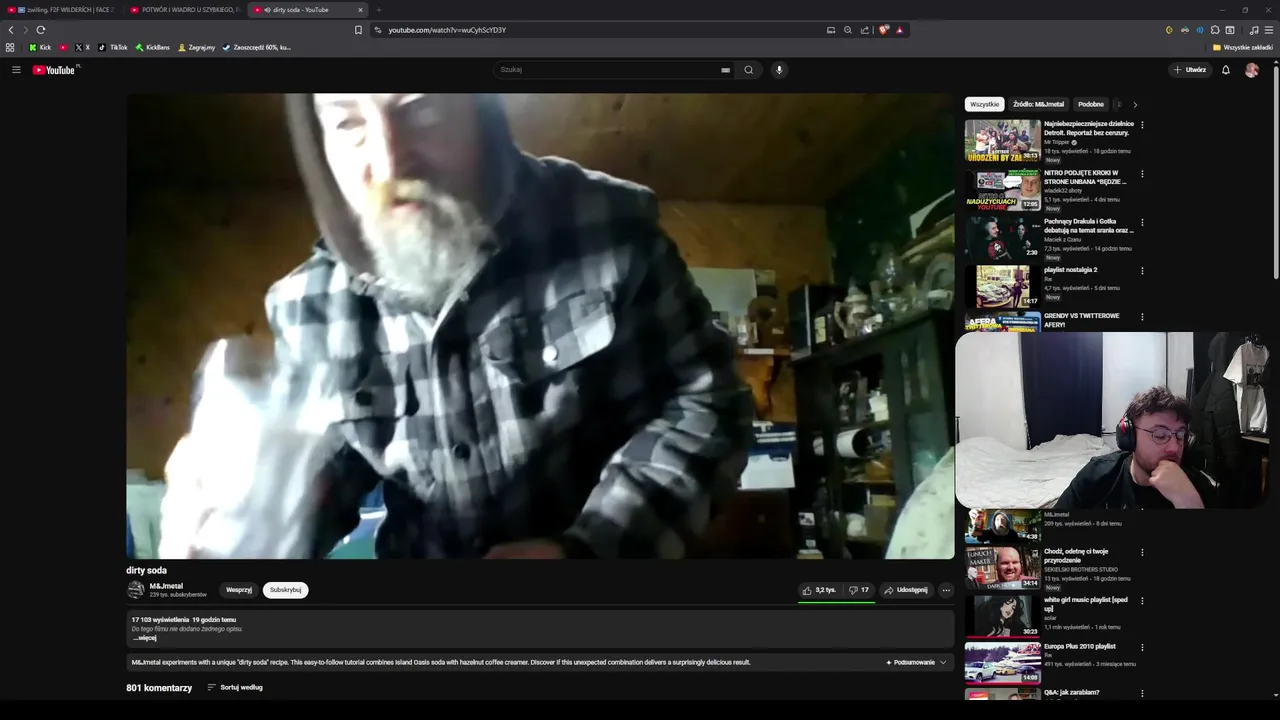Open browser main menu hamburger

(x=1269, y=30)
